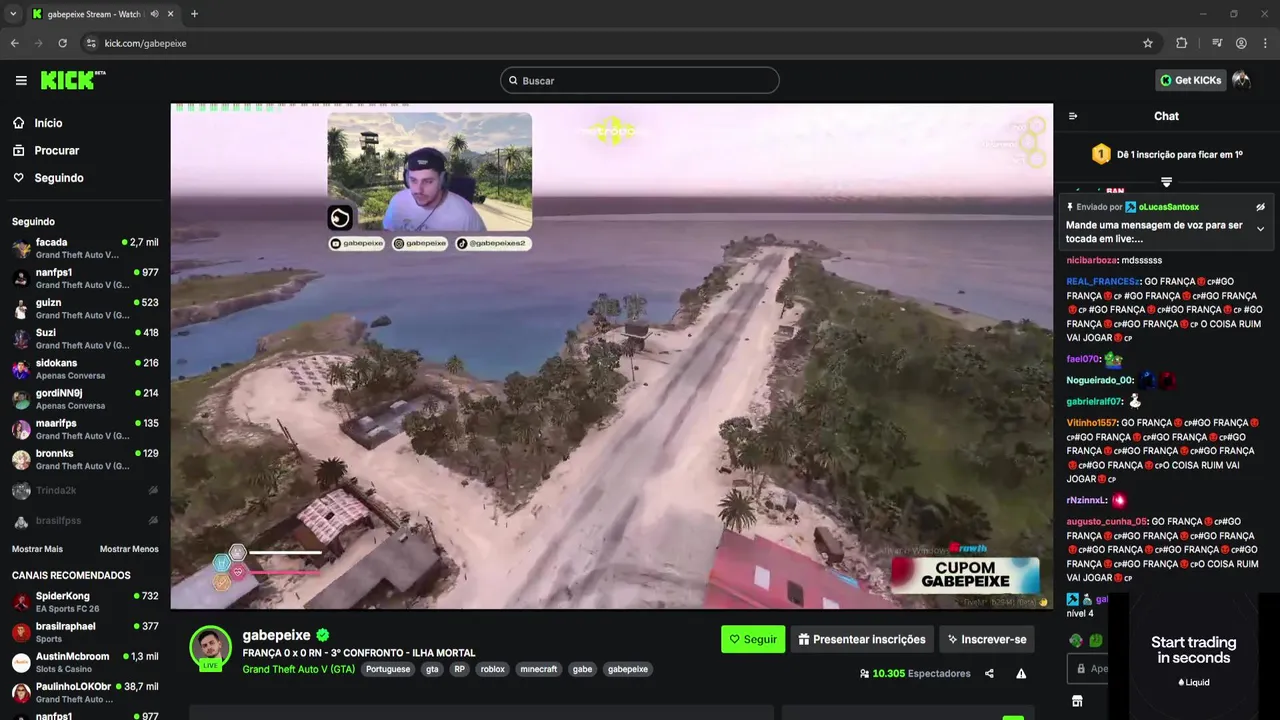Mute the tab using the speaker icon
The width and height of the screenshot is (1280, 720).
pyautogui.click(x=154, y=14)
